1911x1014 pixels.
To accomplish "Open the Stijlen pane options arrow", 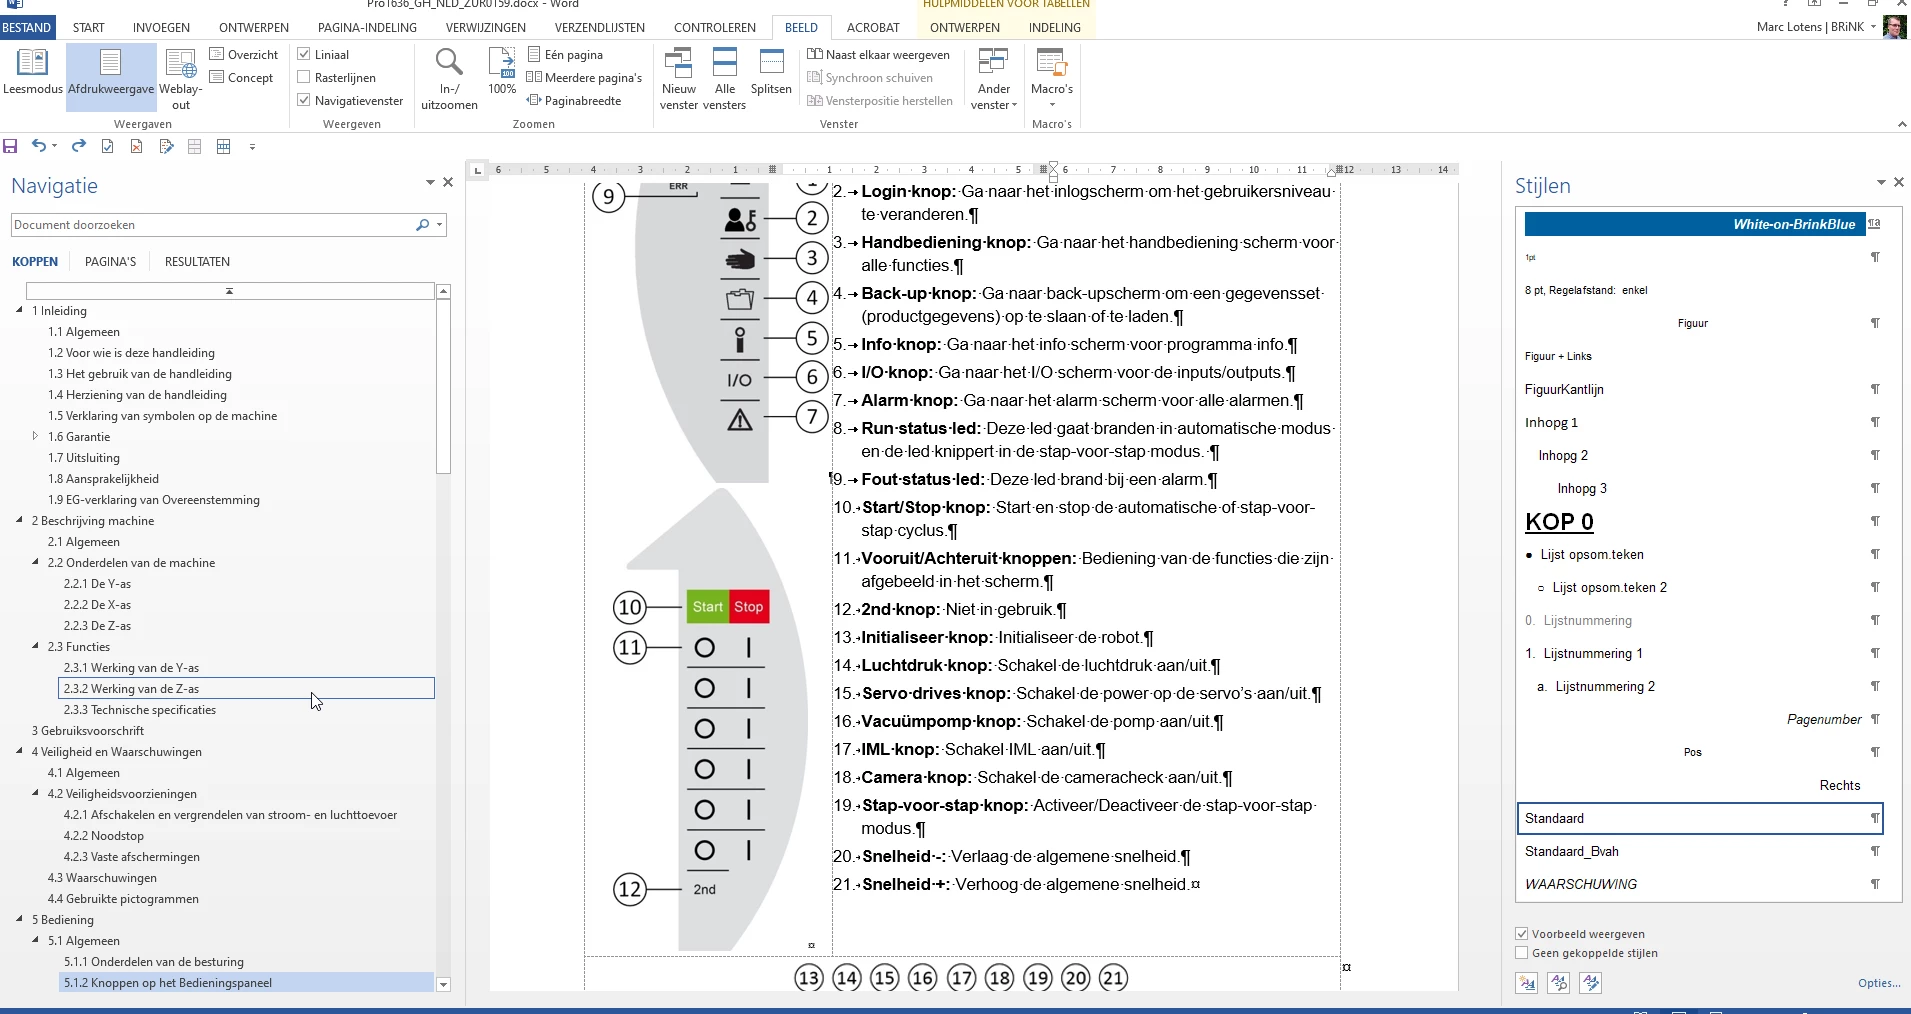I will 1881,182.
